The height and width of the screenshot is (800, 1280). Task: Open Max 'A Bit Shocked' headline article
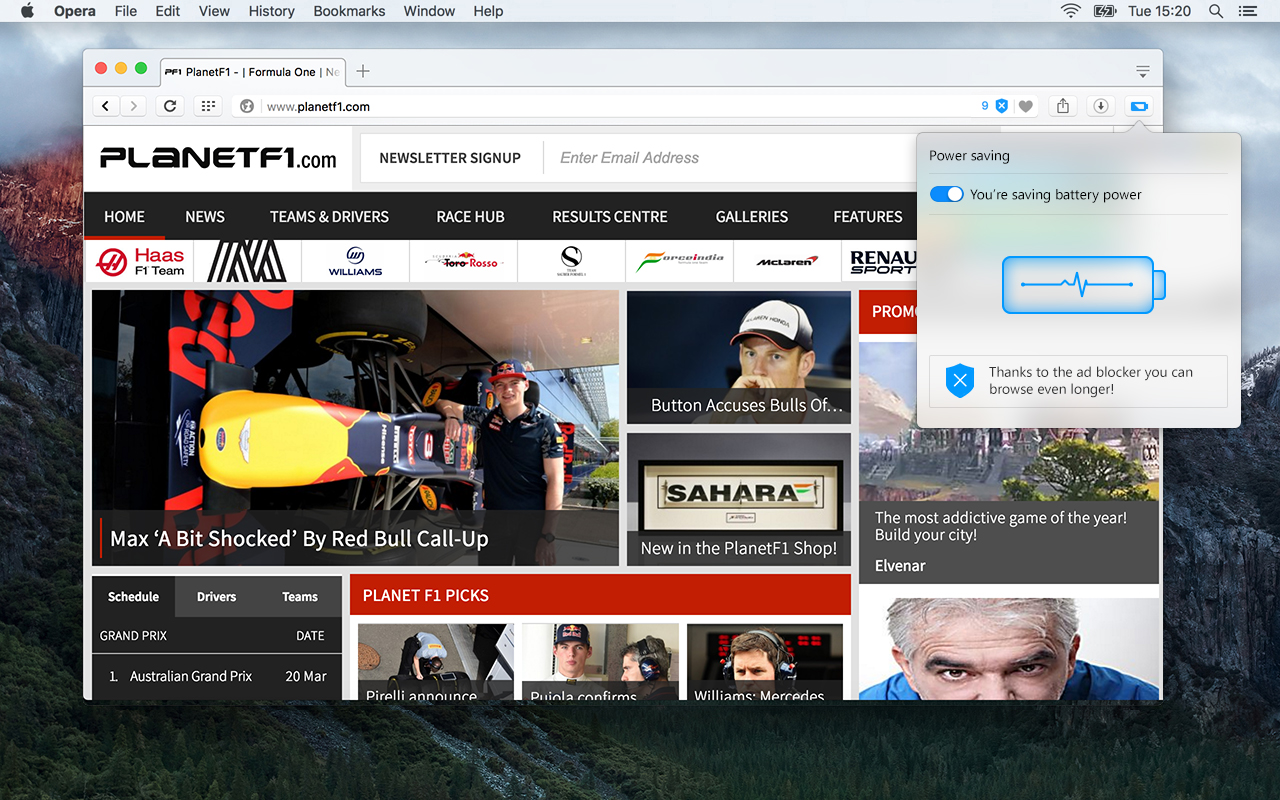tap(299, 538)
